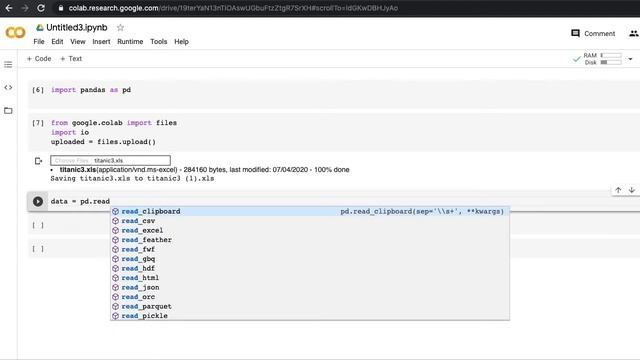Image resolution: width=640 pixels, height=360 pixels.
Task: Open the Help menu
Action: tap(181, 42)
